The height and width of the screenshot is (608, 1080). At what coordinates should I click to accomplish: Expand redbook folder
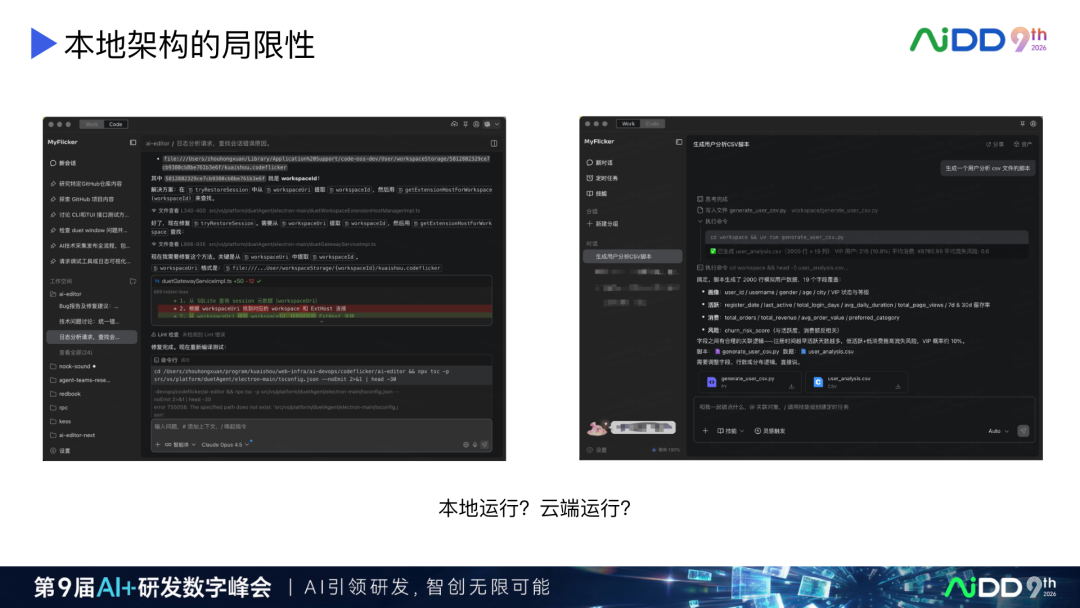click(x=65, y=394)
